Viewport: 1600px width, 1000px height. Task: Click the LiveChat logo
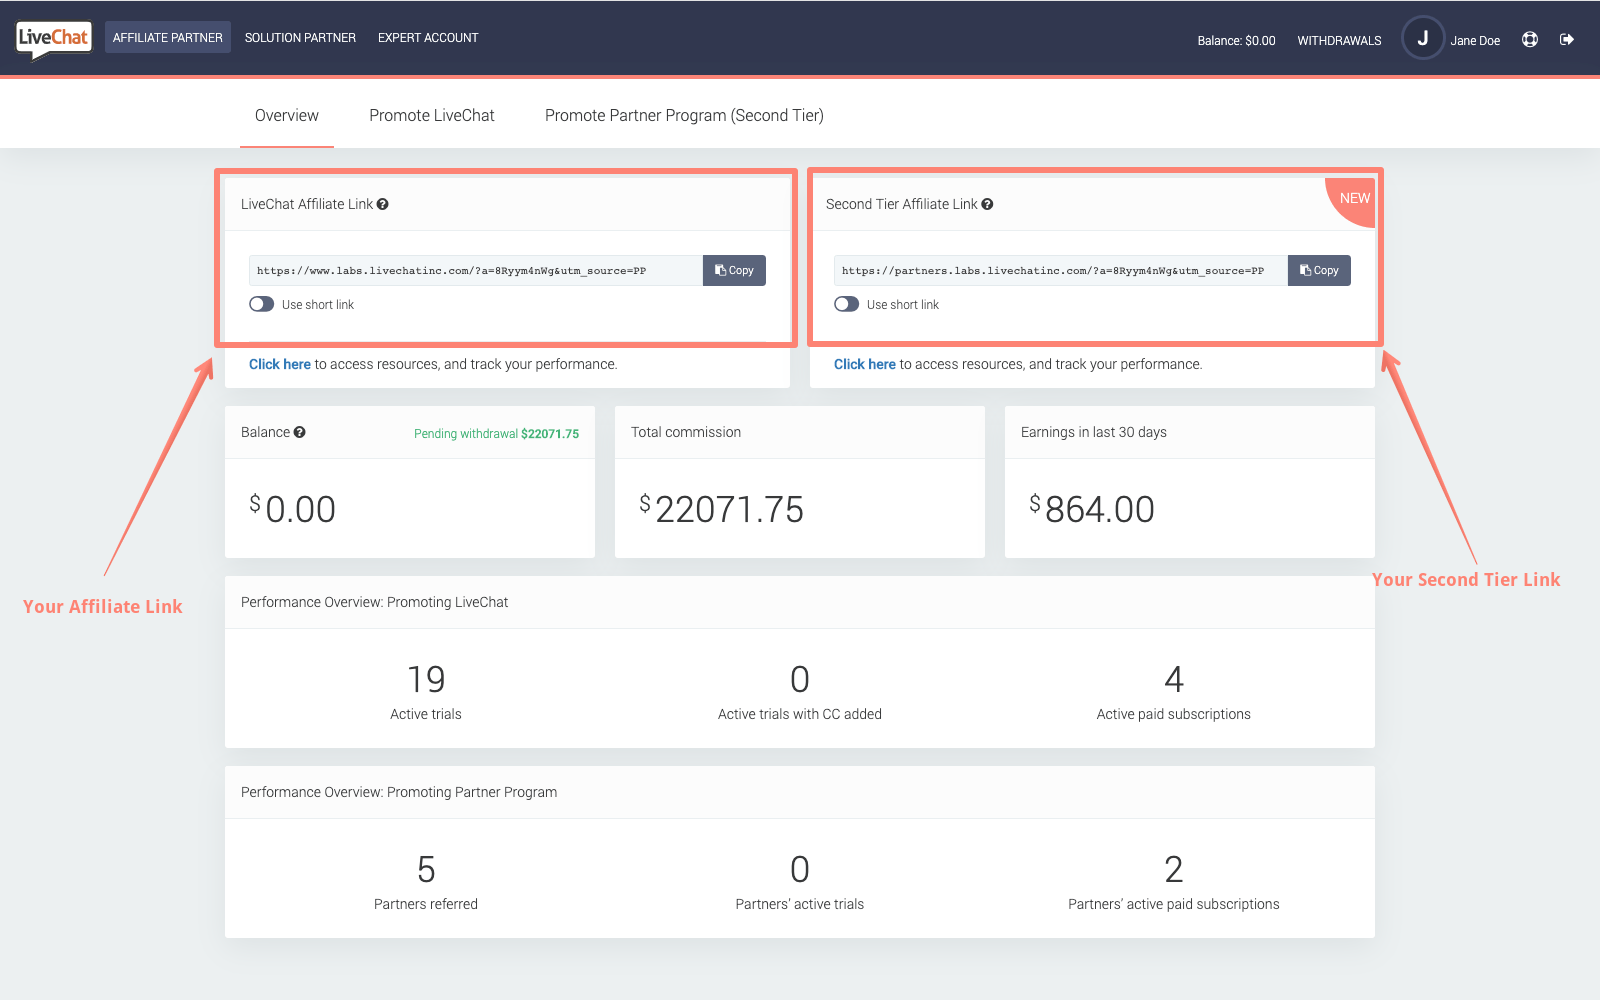tap(54, 39)
